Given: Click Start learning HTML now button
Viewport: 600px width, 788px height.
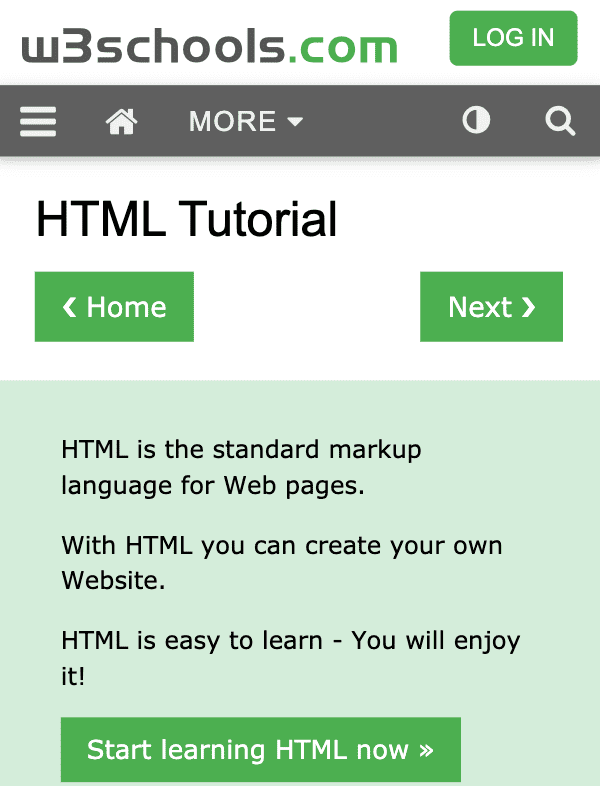Looking at the screenshot, I should click(x=261, y=749).
